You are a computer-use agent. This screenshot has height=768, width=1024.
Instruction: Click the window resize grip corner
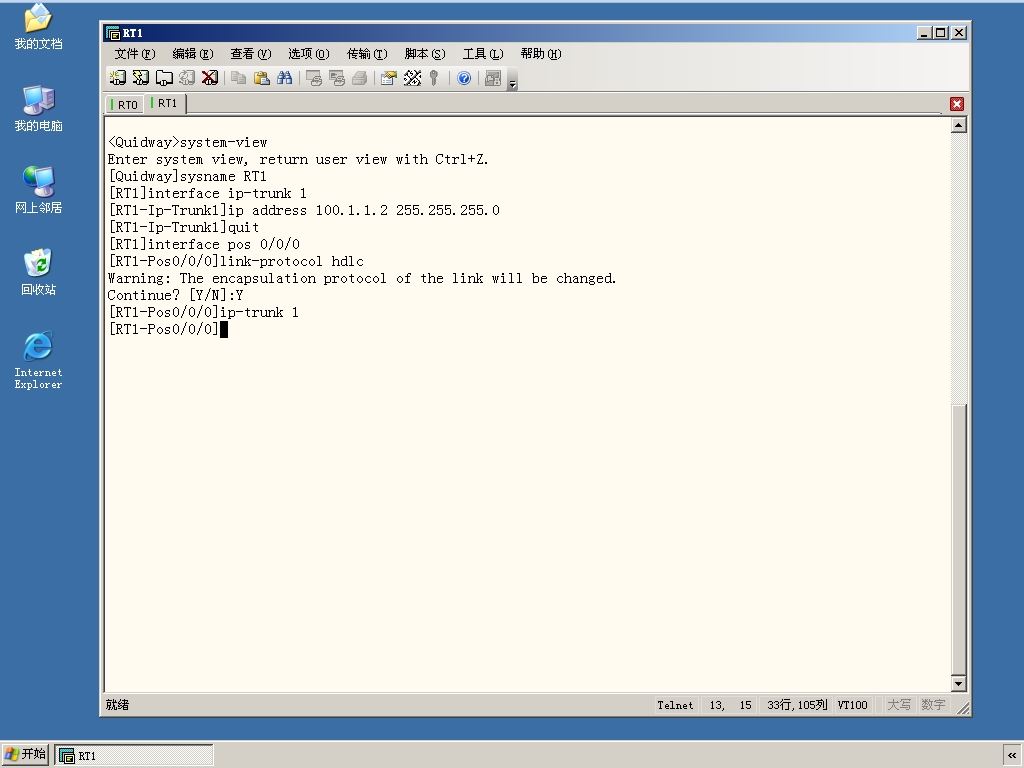[x=963, y=707]
